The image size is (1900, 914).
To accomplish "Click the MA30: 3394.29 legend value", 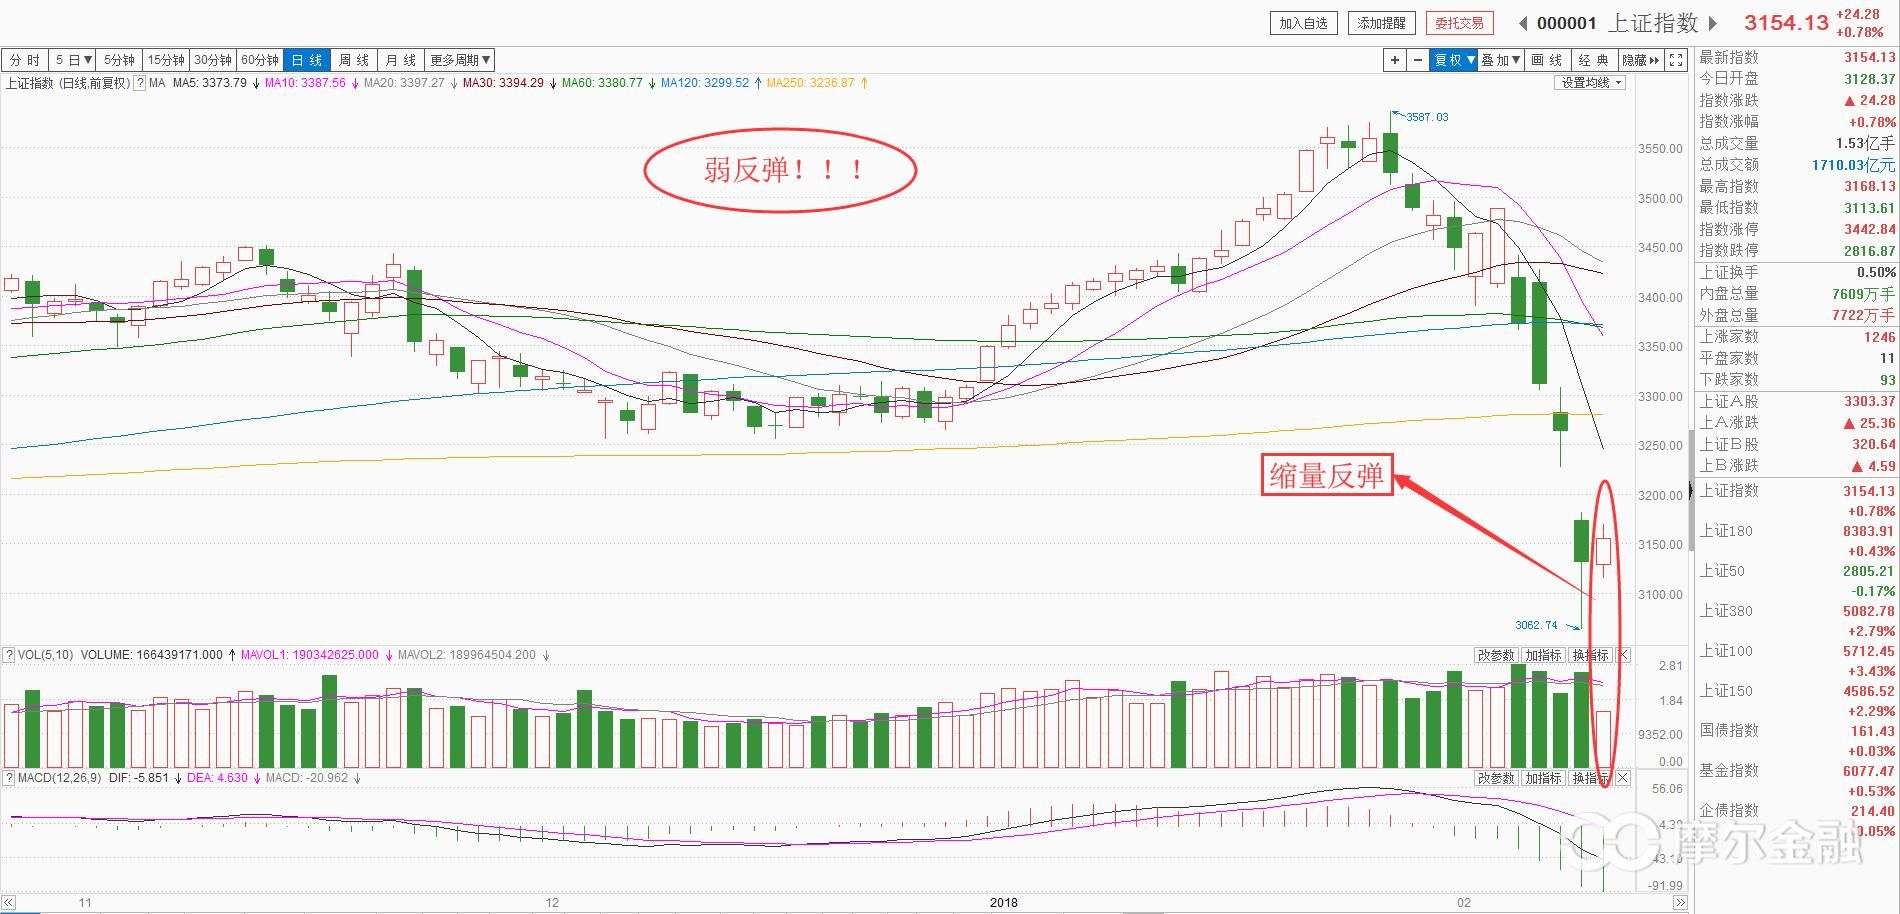I will pyautogui.click(x=503, y=83).
